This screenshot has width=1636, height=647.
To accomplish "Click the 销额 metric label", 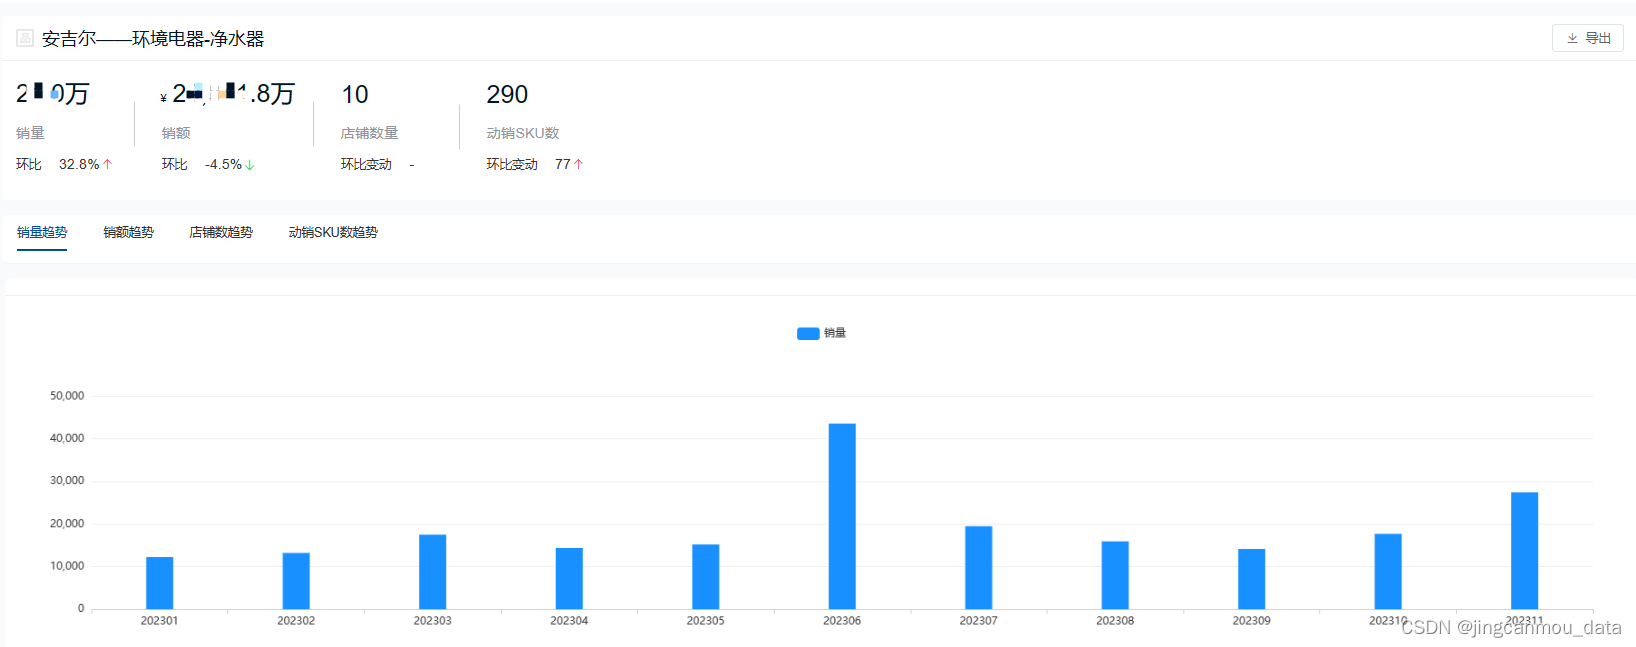I will coord(176,133).
